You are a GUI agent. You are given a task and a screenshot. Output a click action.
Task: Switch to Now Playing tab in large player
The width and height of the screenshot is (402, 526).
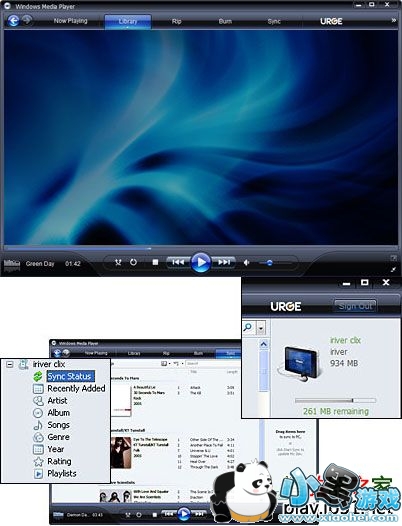pos(70,21)
